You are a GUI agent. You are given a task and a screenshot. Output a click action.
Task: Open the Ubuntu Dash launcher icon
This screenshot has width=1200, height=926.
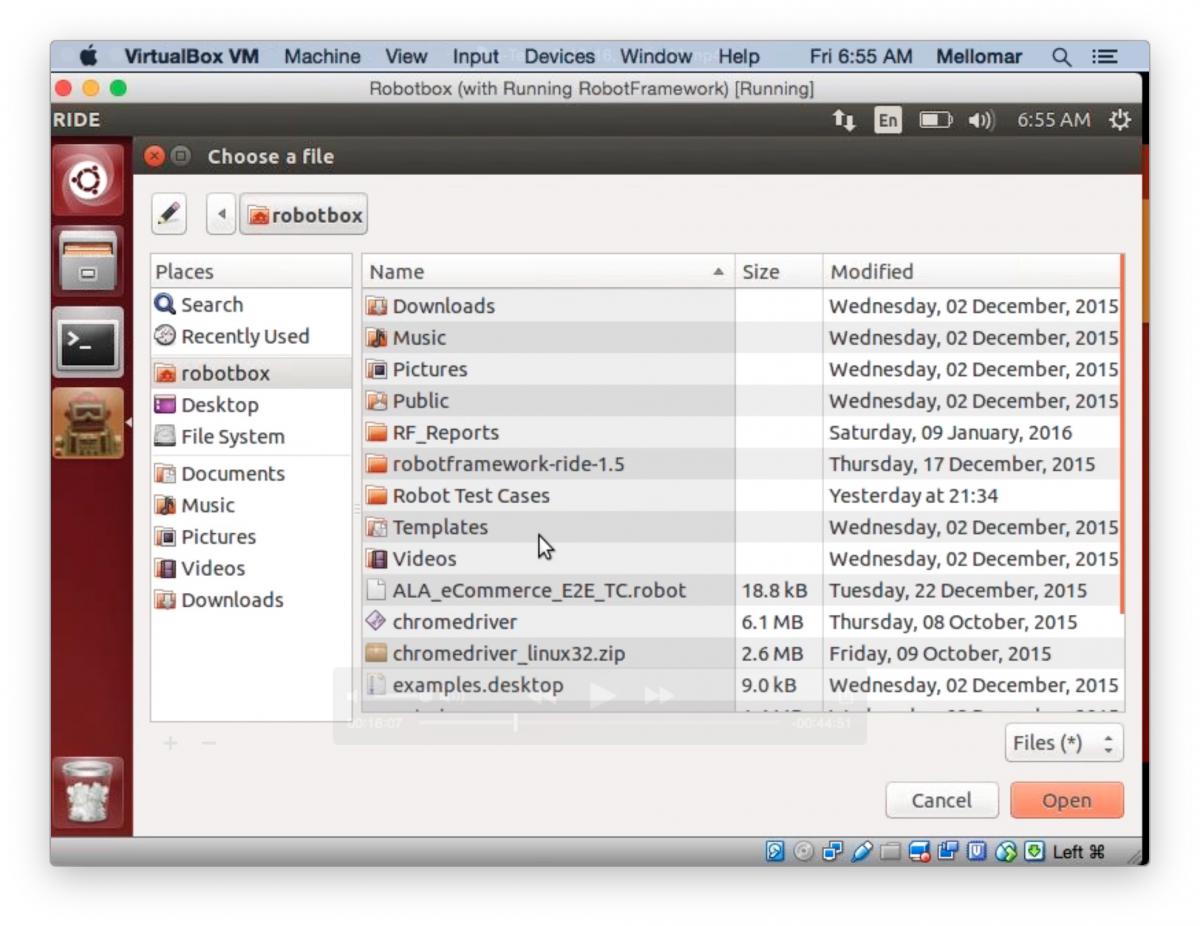(x=89, y=181)
